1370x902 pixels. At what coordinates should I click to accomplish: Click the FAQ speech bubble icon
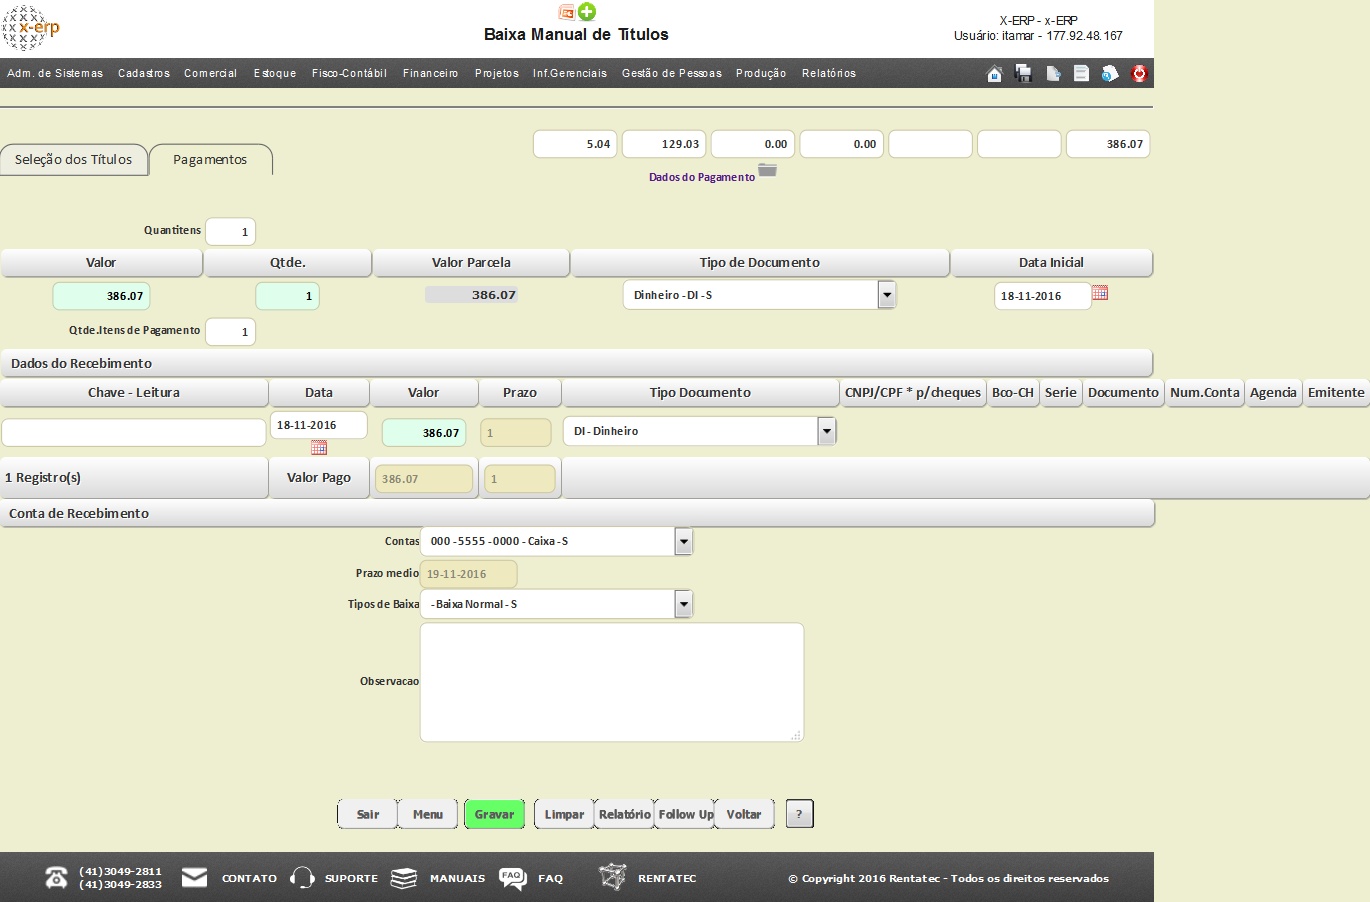click(x=512, y=878)
